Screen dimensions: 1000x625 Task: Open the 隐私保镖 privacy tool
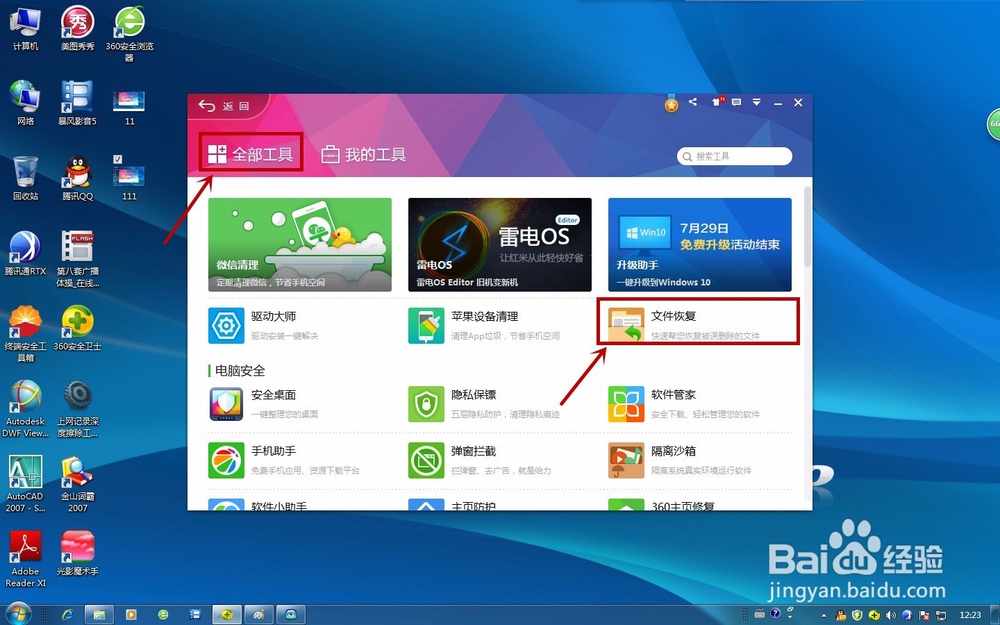(x=485, y=404)
